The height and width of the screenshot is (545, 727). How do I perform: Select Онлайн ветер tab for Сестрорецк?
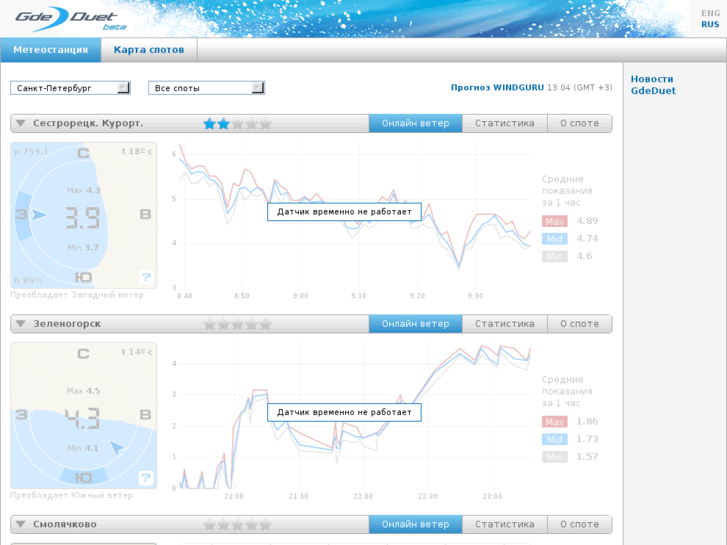click(415, 123)
